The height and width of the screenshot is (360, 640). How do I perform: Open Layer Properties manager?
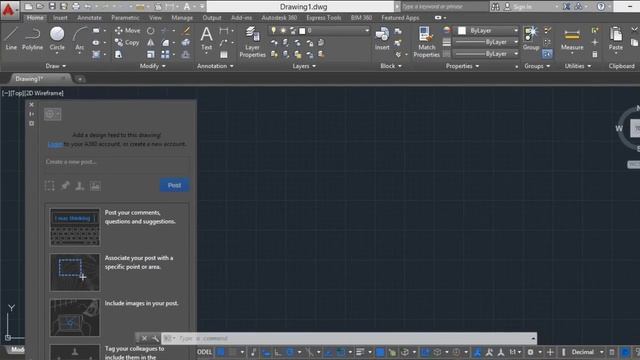[252, 42]
